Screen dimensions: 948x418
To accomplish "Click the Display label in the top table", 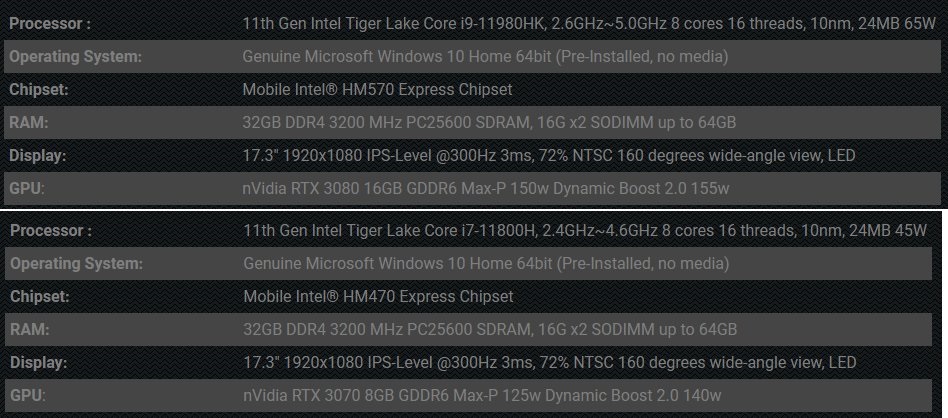I will coord(37,155).
